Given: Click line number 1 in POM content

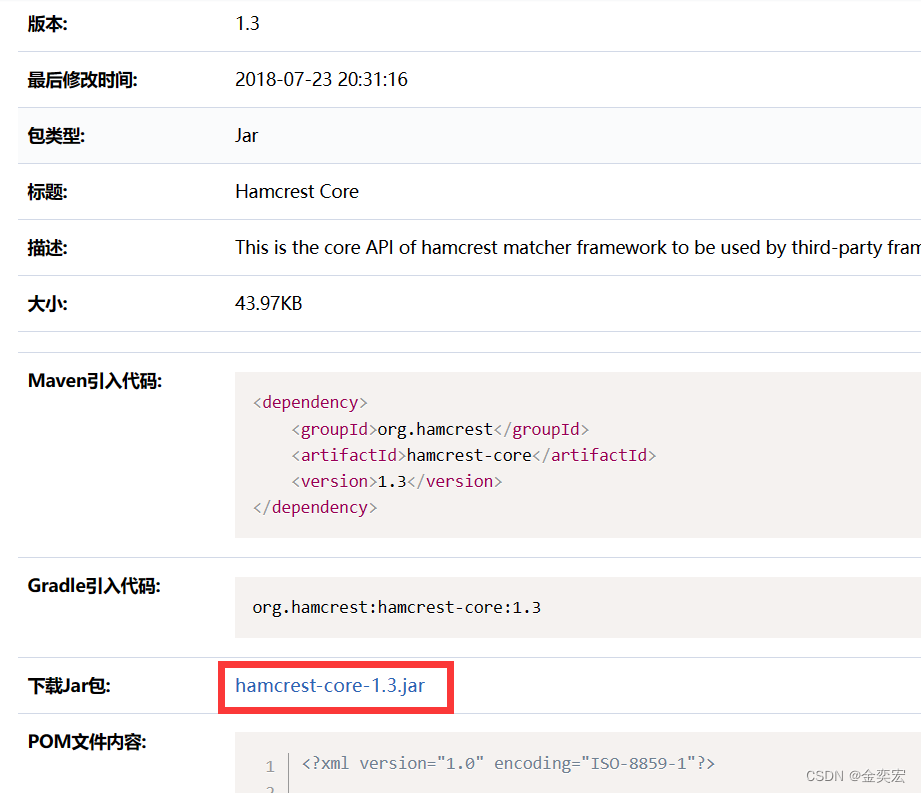Looking at the screenshot, I should pyautogui.click(x=269, y=765).
